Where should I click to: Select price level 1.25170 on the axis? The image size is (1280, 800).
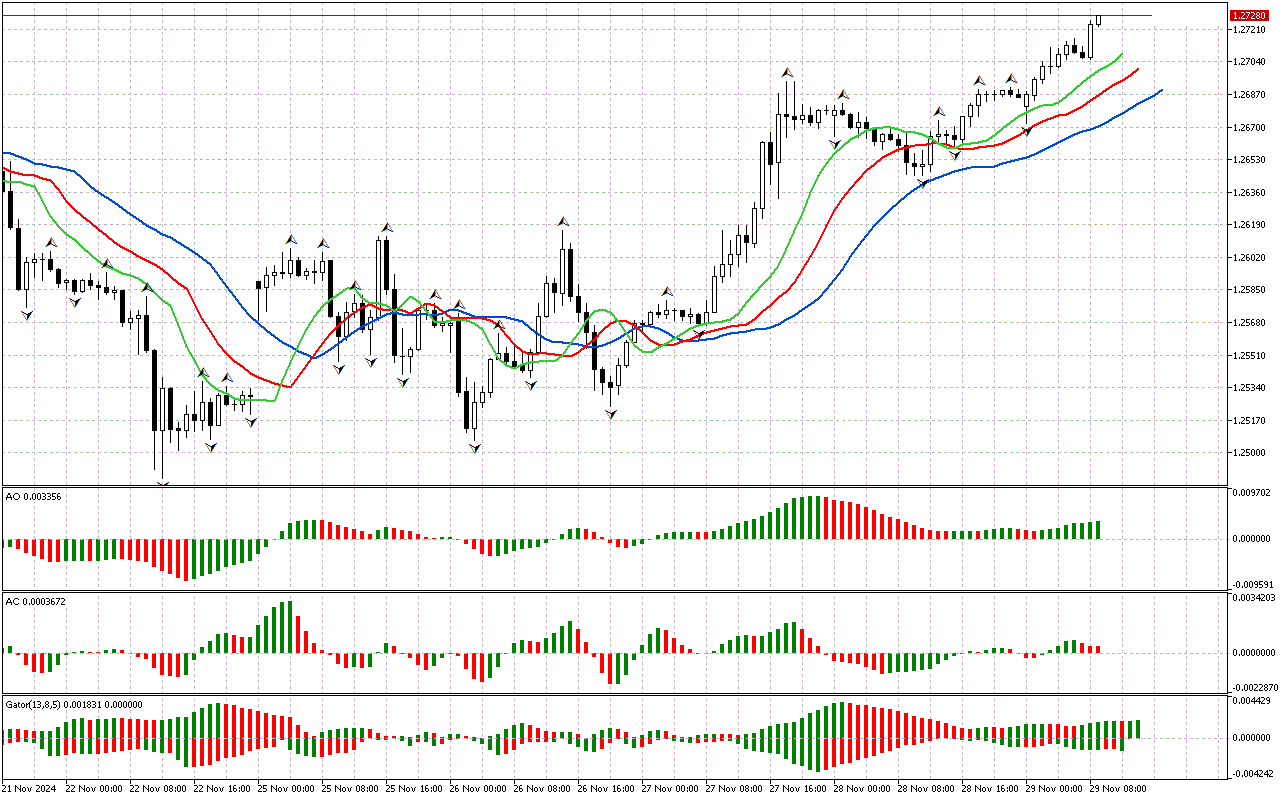click(1248, 421)
